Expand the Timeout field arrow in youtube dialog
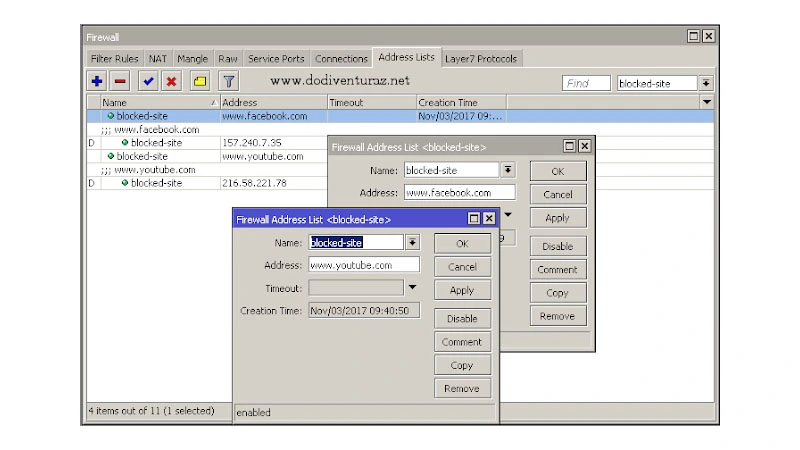800x450 pixels. 412,287
